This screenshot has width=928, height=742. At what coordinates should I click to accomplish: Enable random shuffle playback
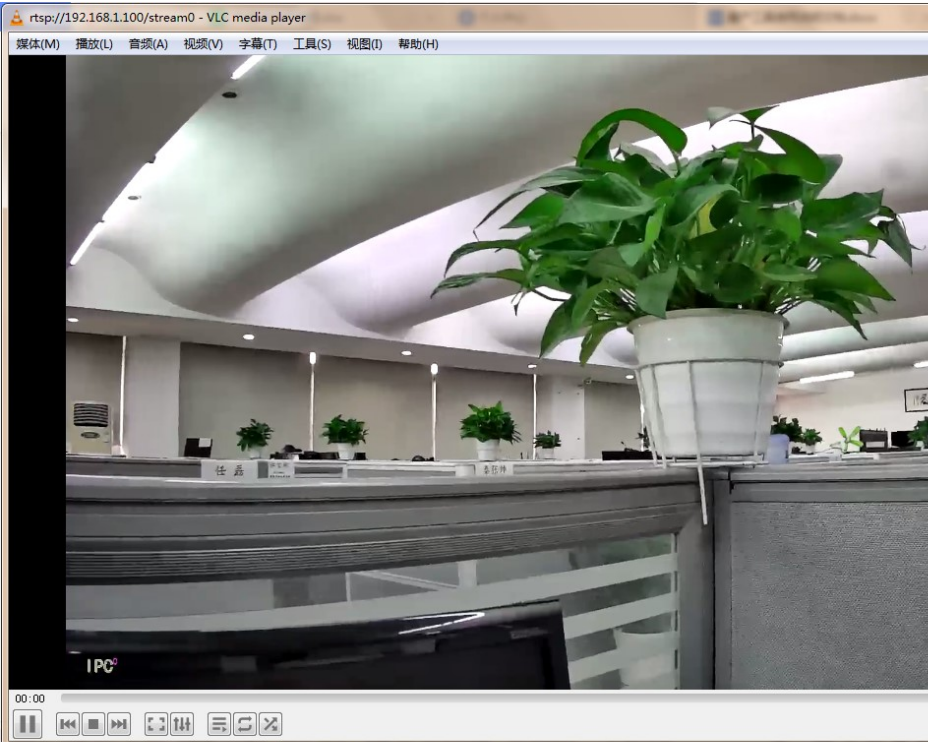click(269, 723)
